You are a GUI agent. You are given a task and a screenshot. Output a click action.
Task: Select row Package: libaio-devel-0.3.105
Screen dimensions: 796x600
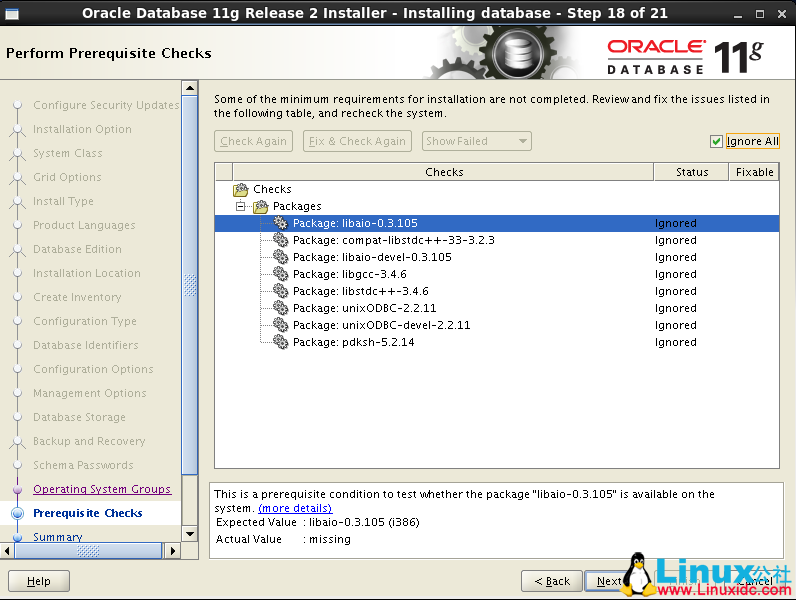tap(496, 257)
